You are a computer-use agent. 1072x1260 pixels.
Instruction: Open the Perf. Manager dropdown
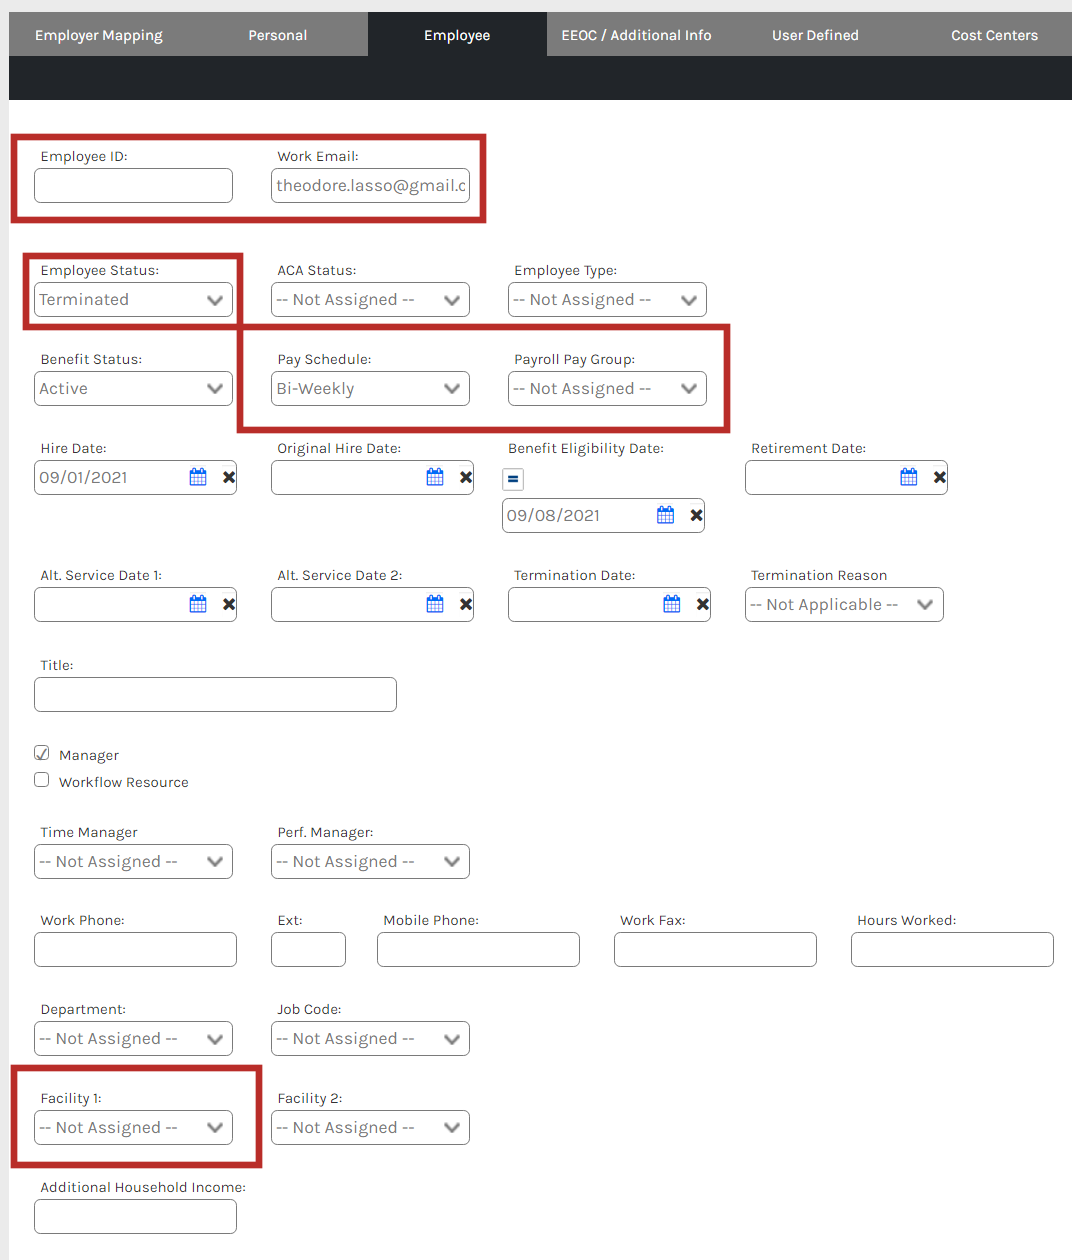[x=370, y=862]
